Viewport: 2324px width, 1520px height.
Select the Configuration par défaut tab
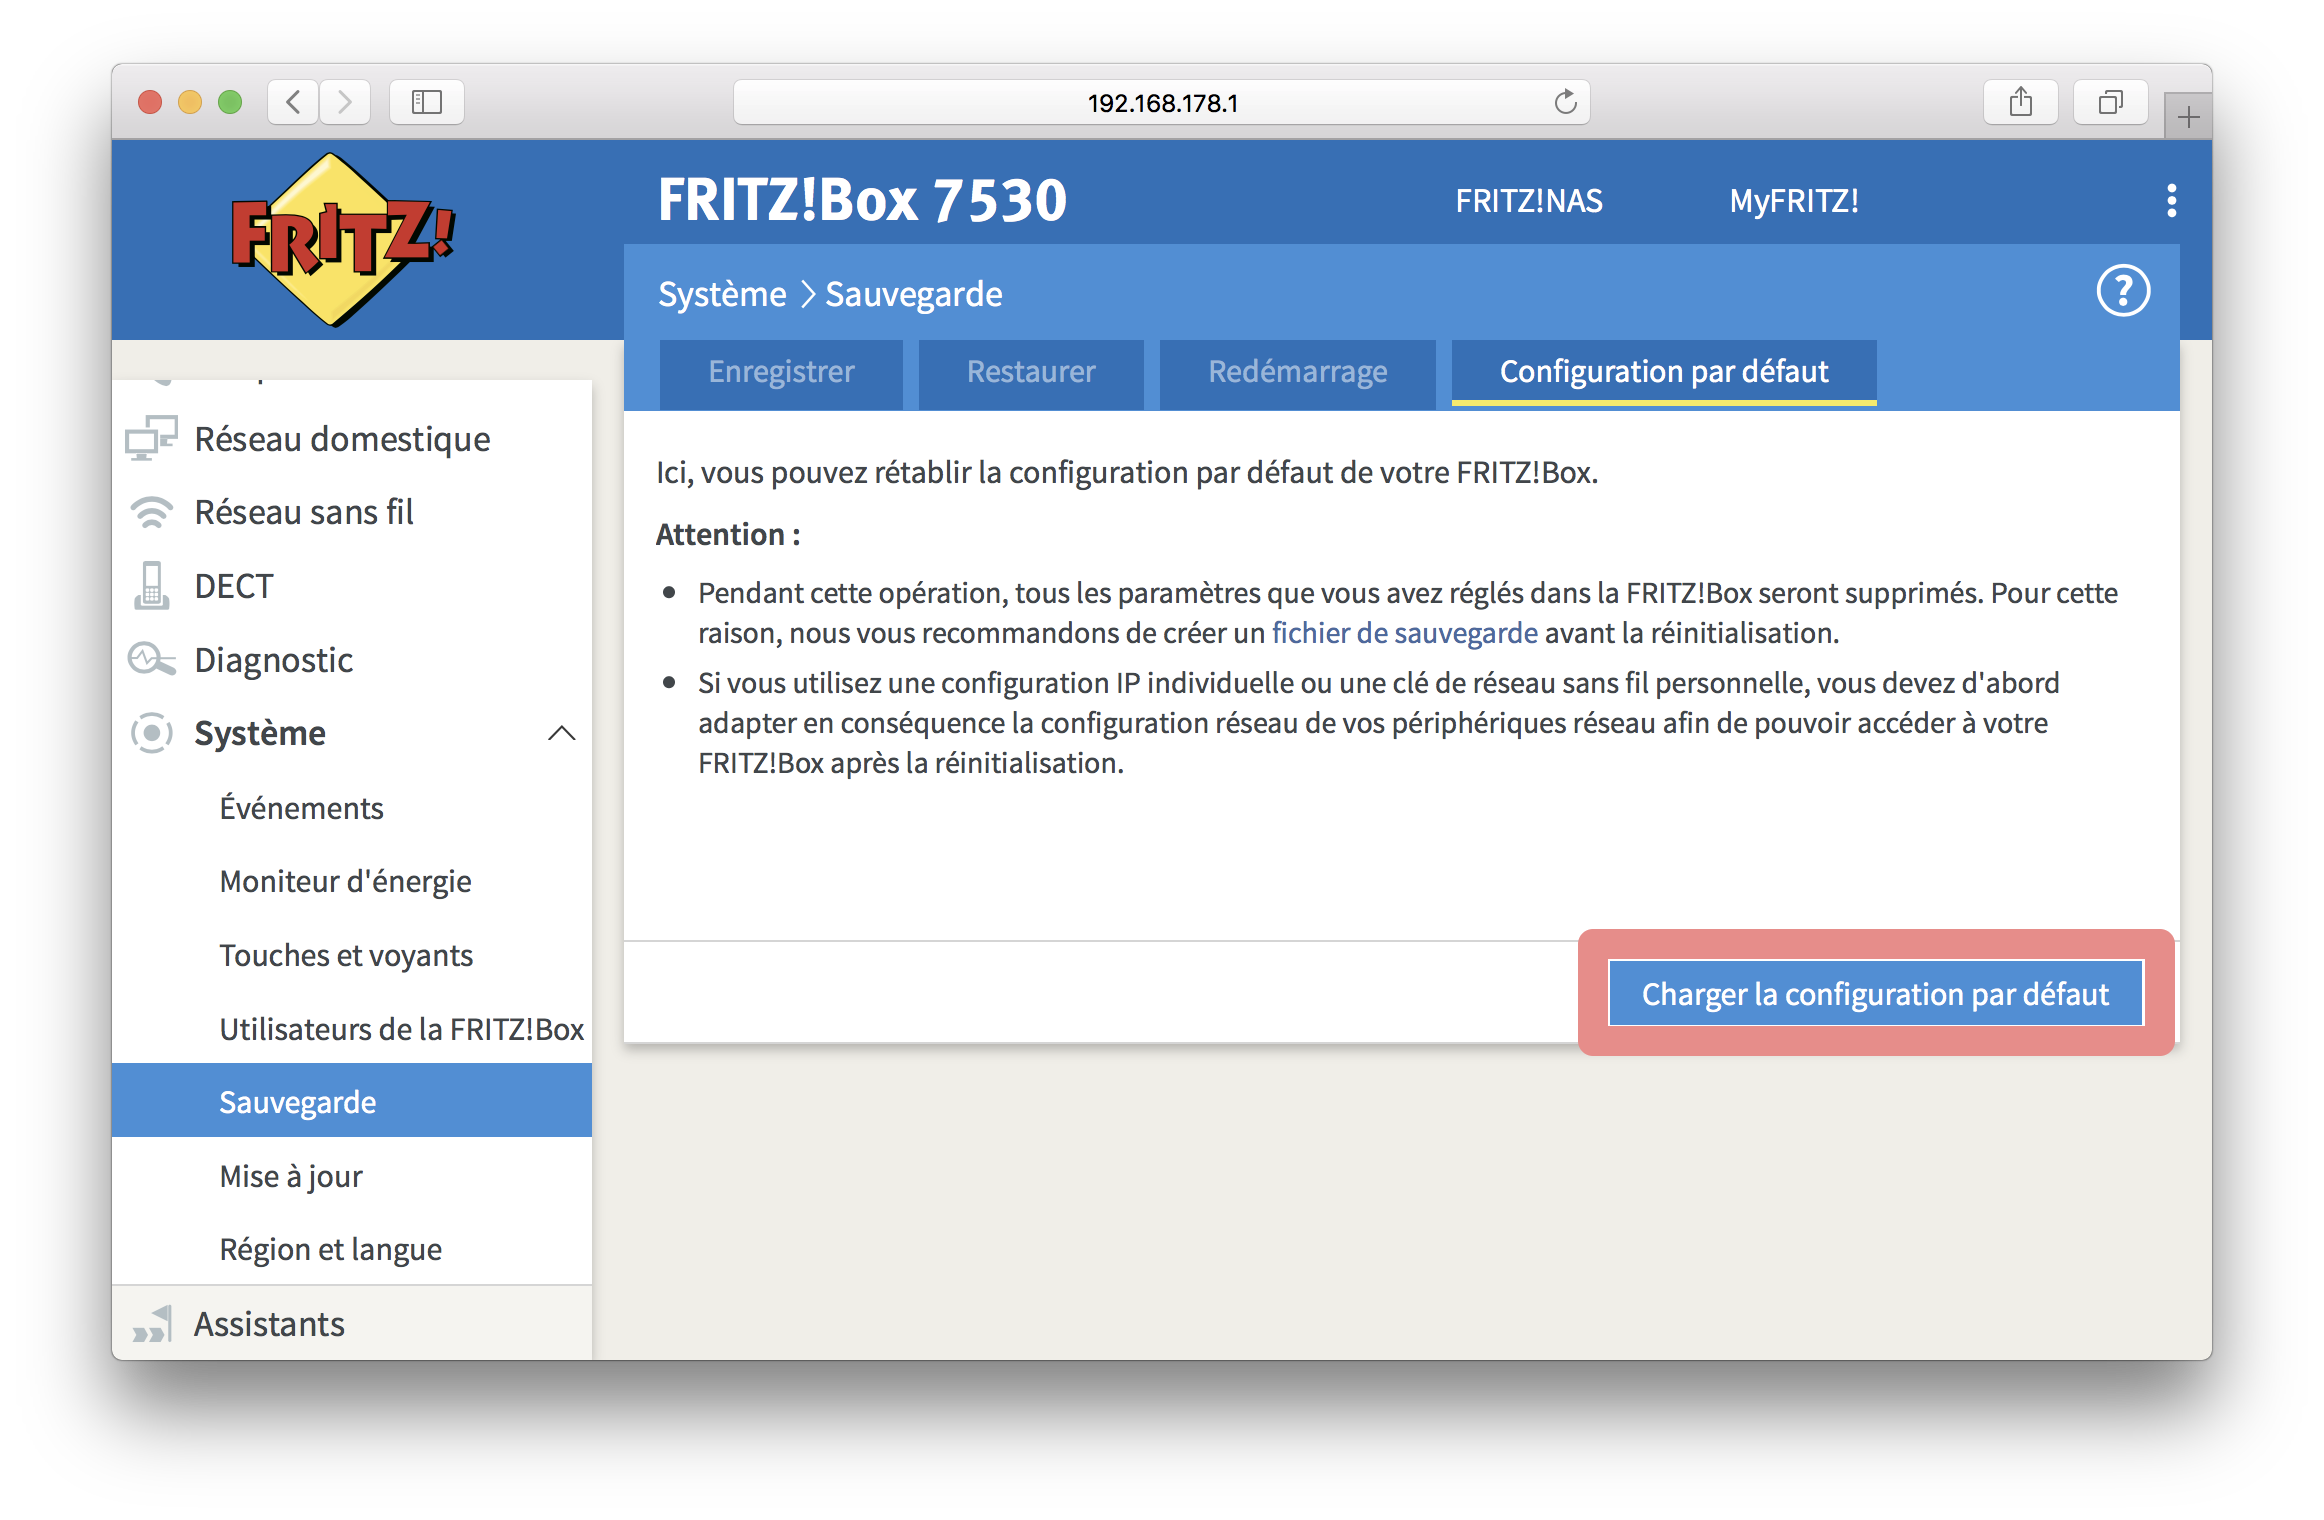tap(1664, 372)
